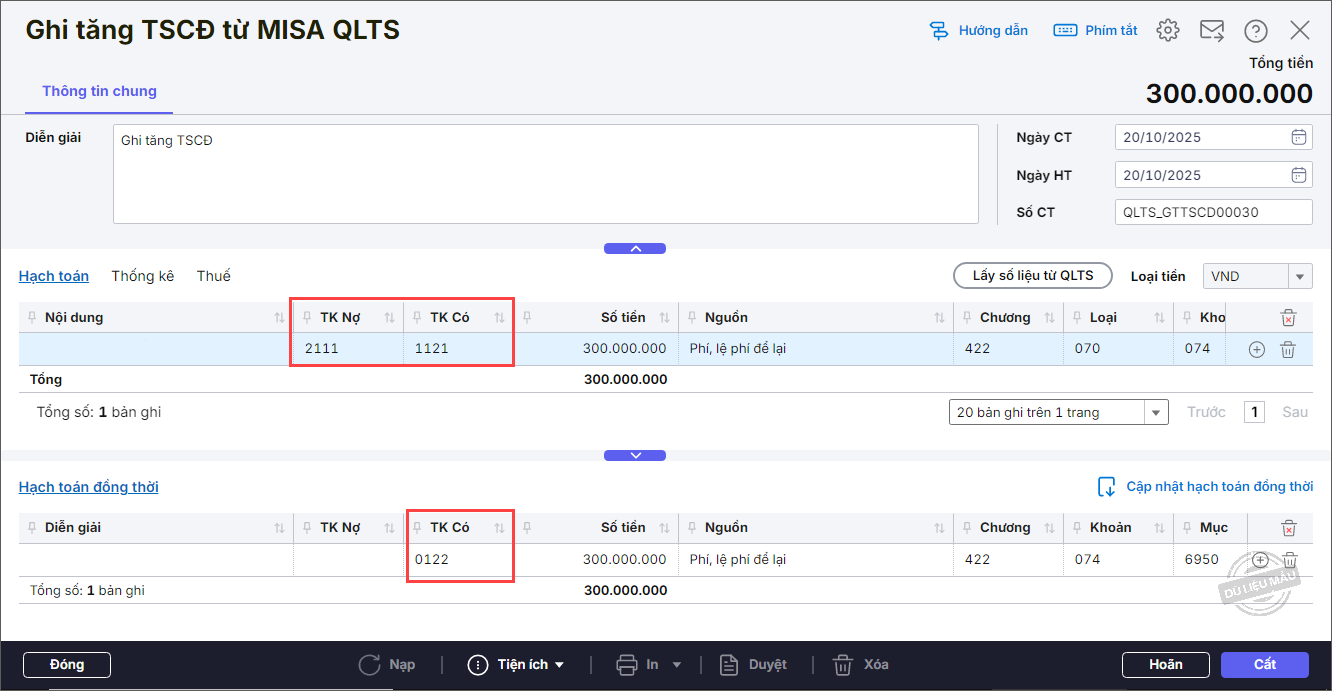Viewport: 1332px width, 691px height.
Task: Select page number 1
Action: (x=1254, y=412)
